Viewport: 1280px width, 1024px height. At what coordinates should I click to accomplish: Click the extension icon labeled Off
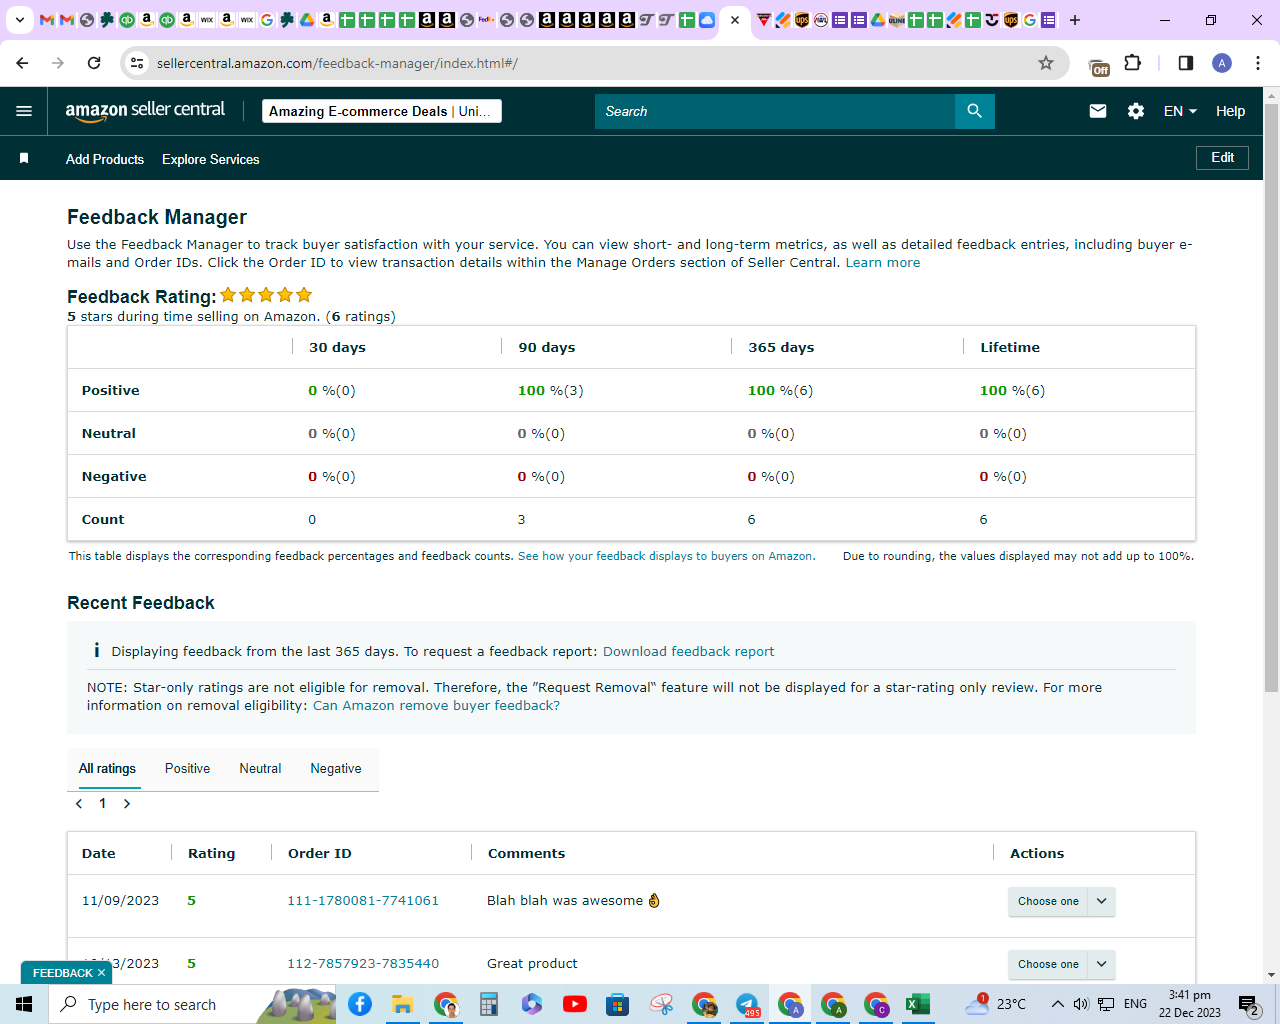coord(1099,66)
